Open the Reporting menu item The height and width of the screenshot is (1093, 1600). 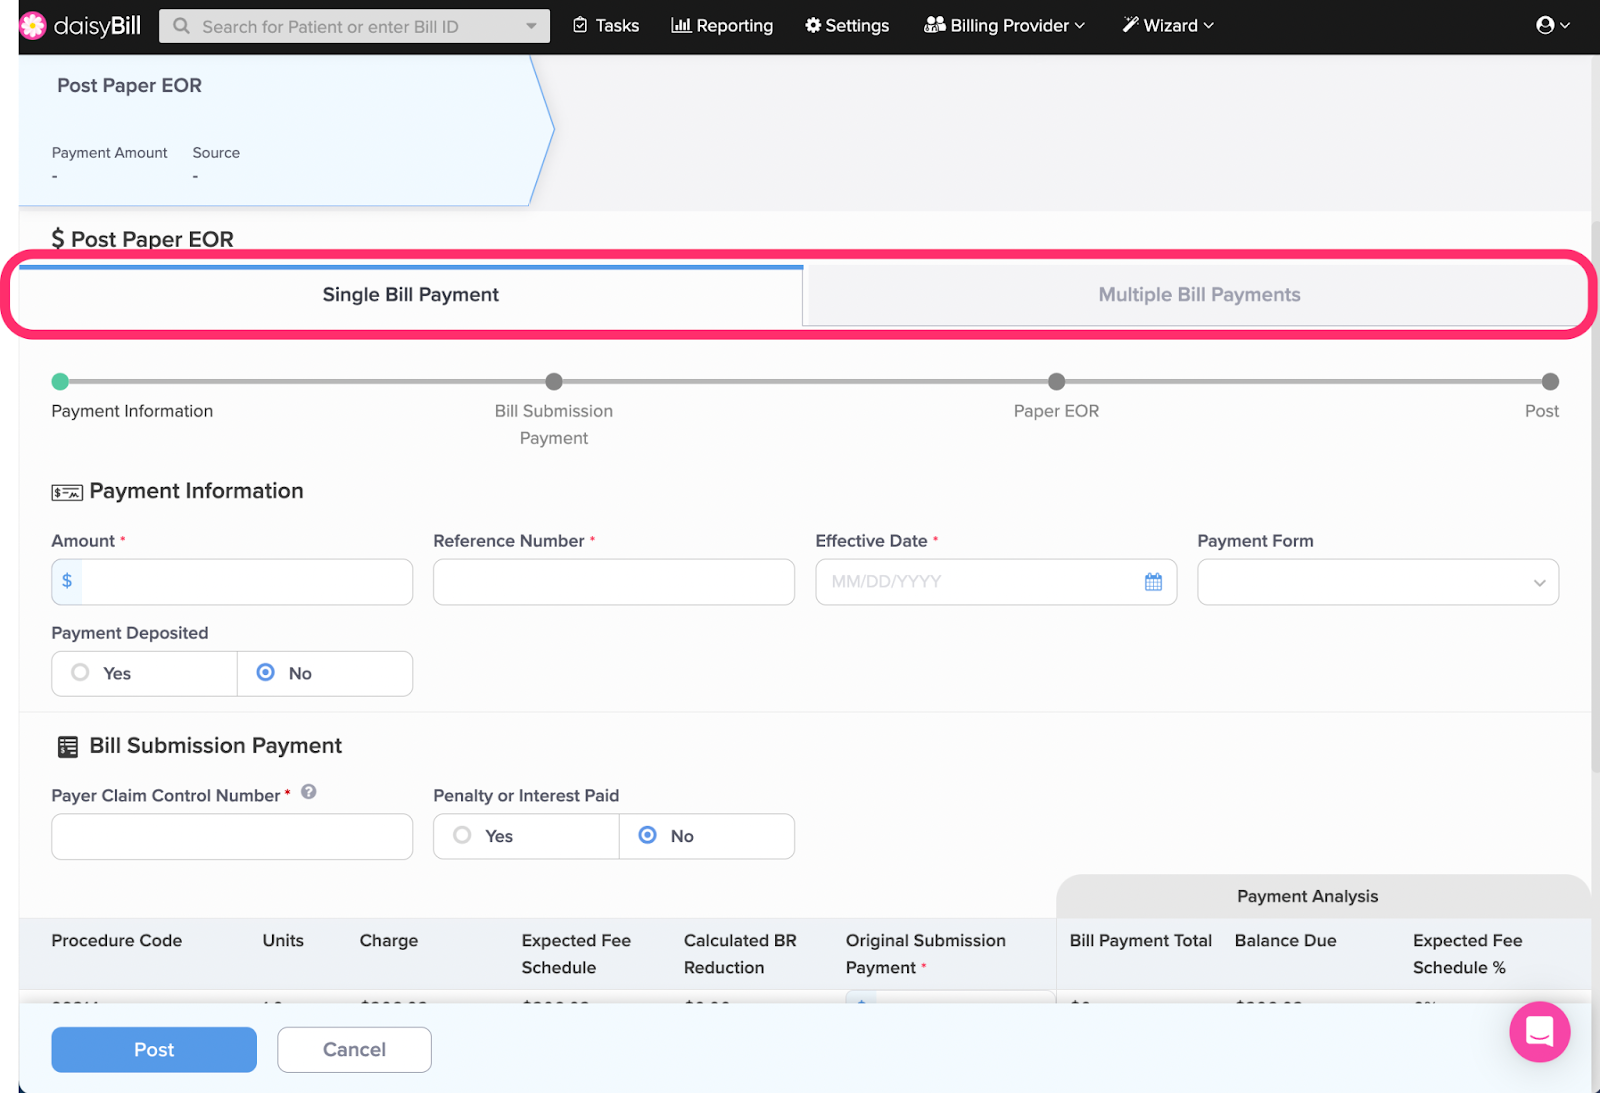[722, 25]
